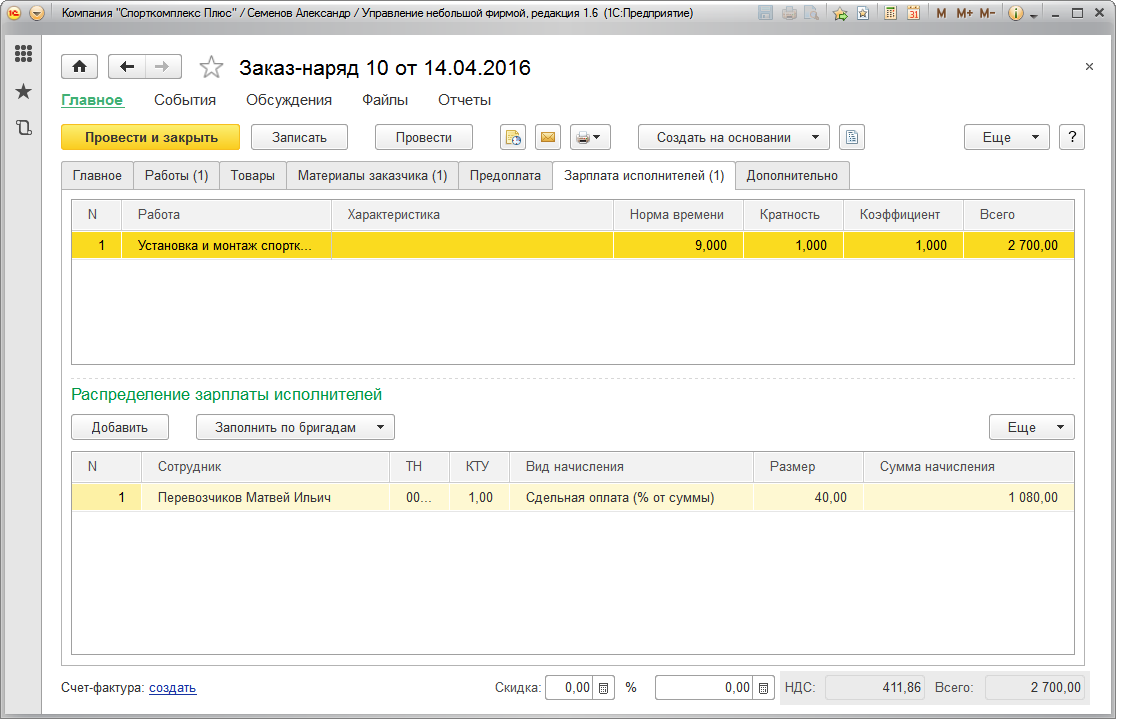Click the 2 700,00 total cell
The height and width of the screenshot is (719, 1148).
point(1018,245)
